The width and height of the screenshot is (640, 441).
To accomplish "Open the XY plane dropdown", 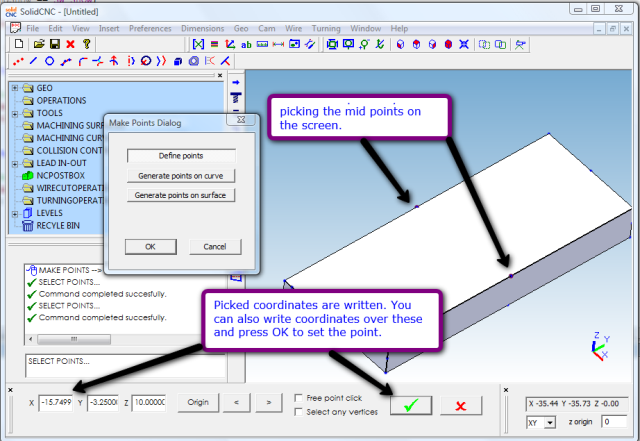I will (550, 423).
